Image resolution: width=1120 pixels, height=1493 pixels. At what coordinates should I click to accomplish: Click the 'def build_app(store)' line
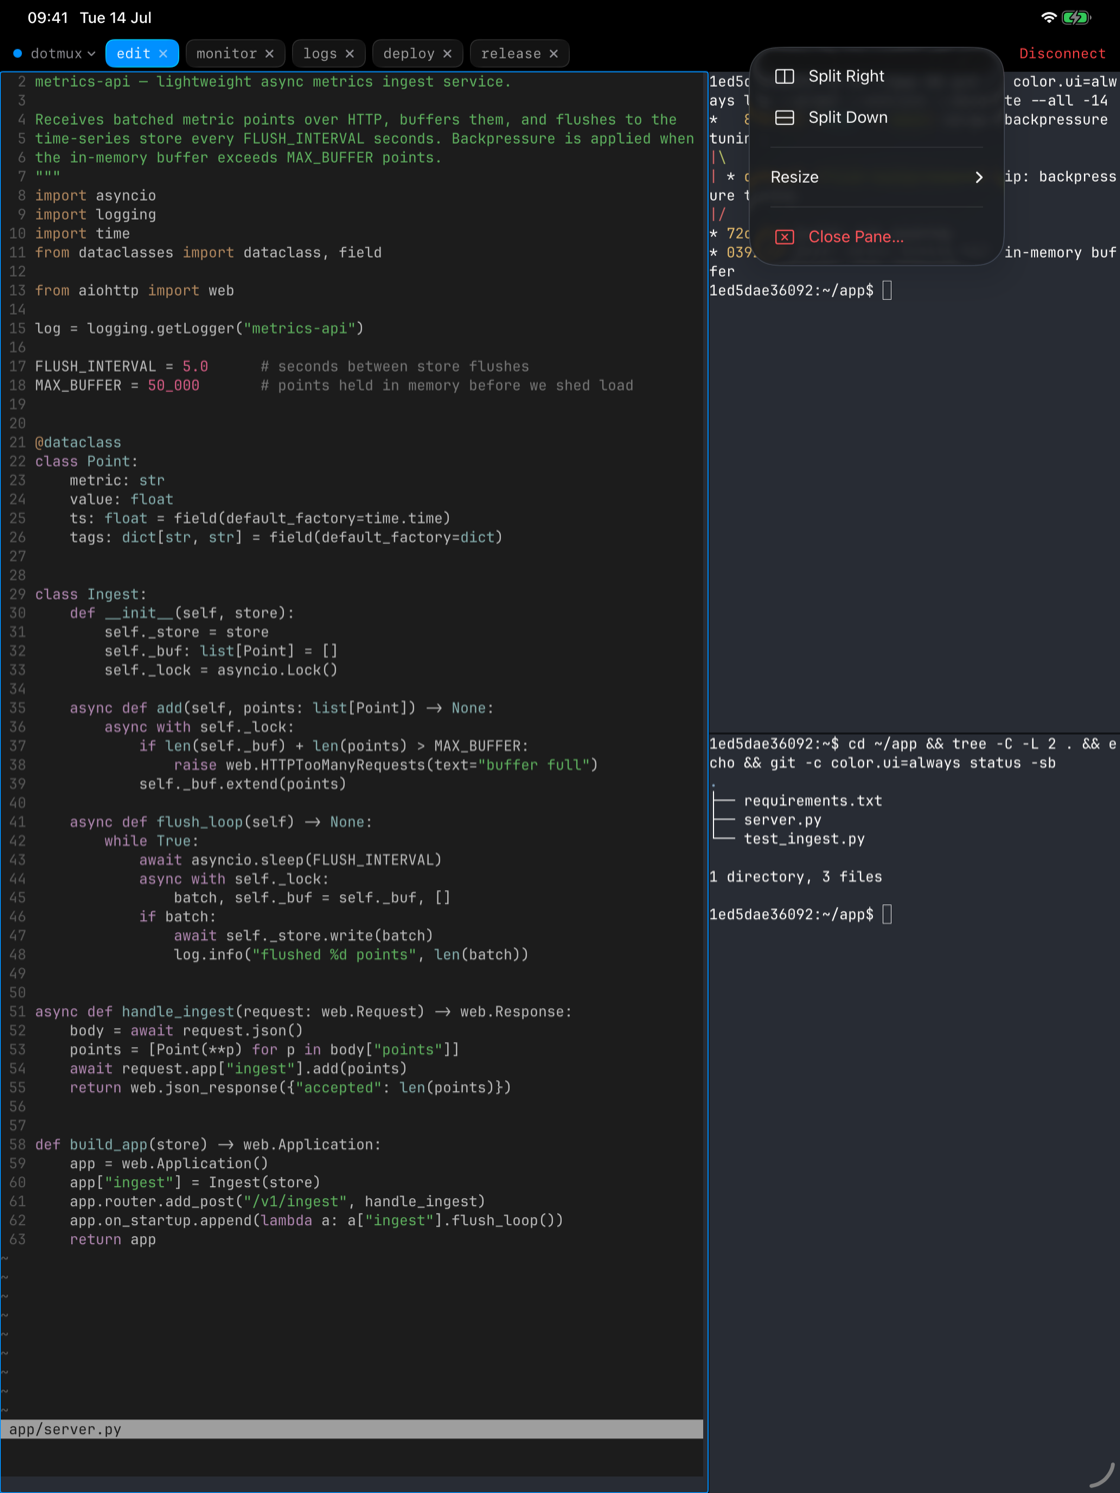pos(208,1144)
